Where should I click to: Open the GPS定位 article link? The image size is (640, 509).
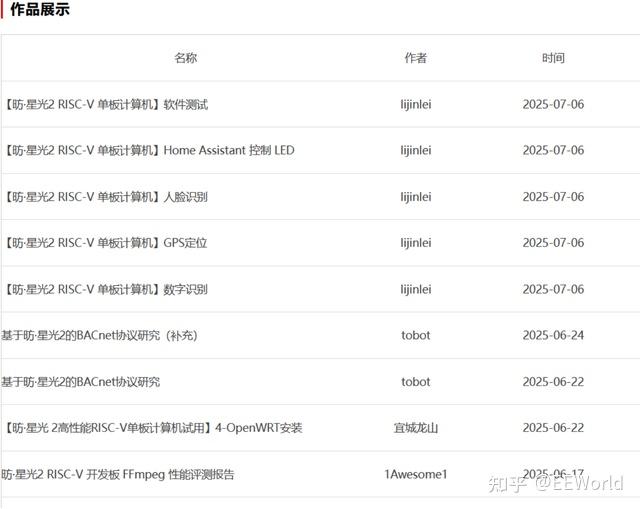click(x=106, y=243)
